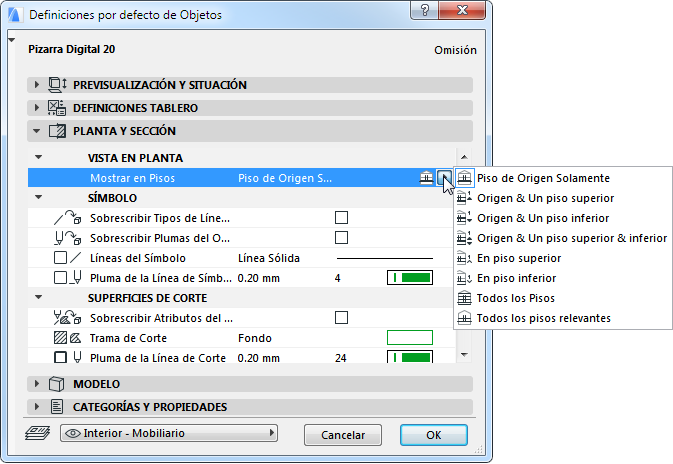Click the Sobrescribir Atributos del row icon

pyautogui.click(x=67, y=318)
